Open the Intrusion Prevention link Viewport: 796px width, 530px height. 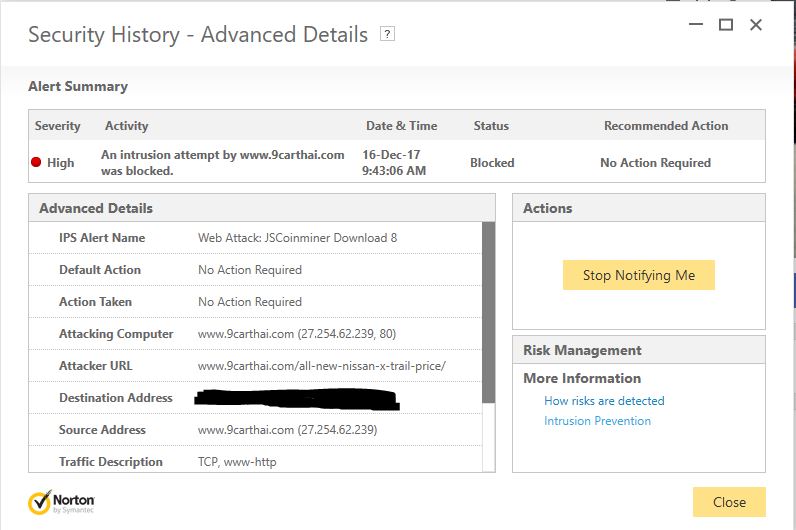598,421
